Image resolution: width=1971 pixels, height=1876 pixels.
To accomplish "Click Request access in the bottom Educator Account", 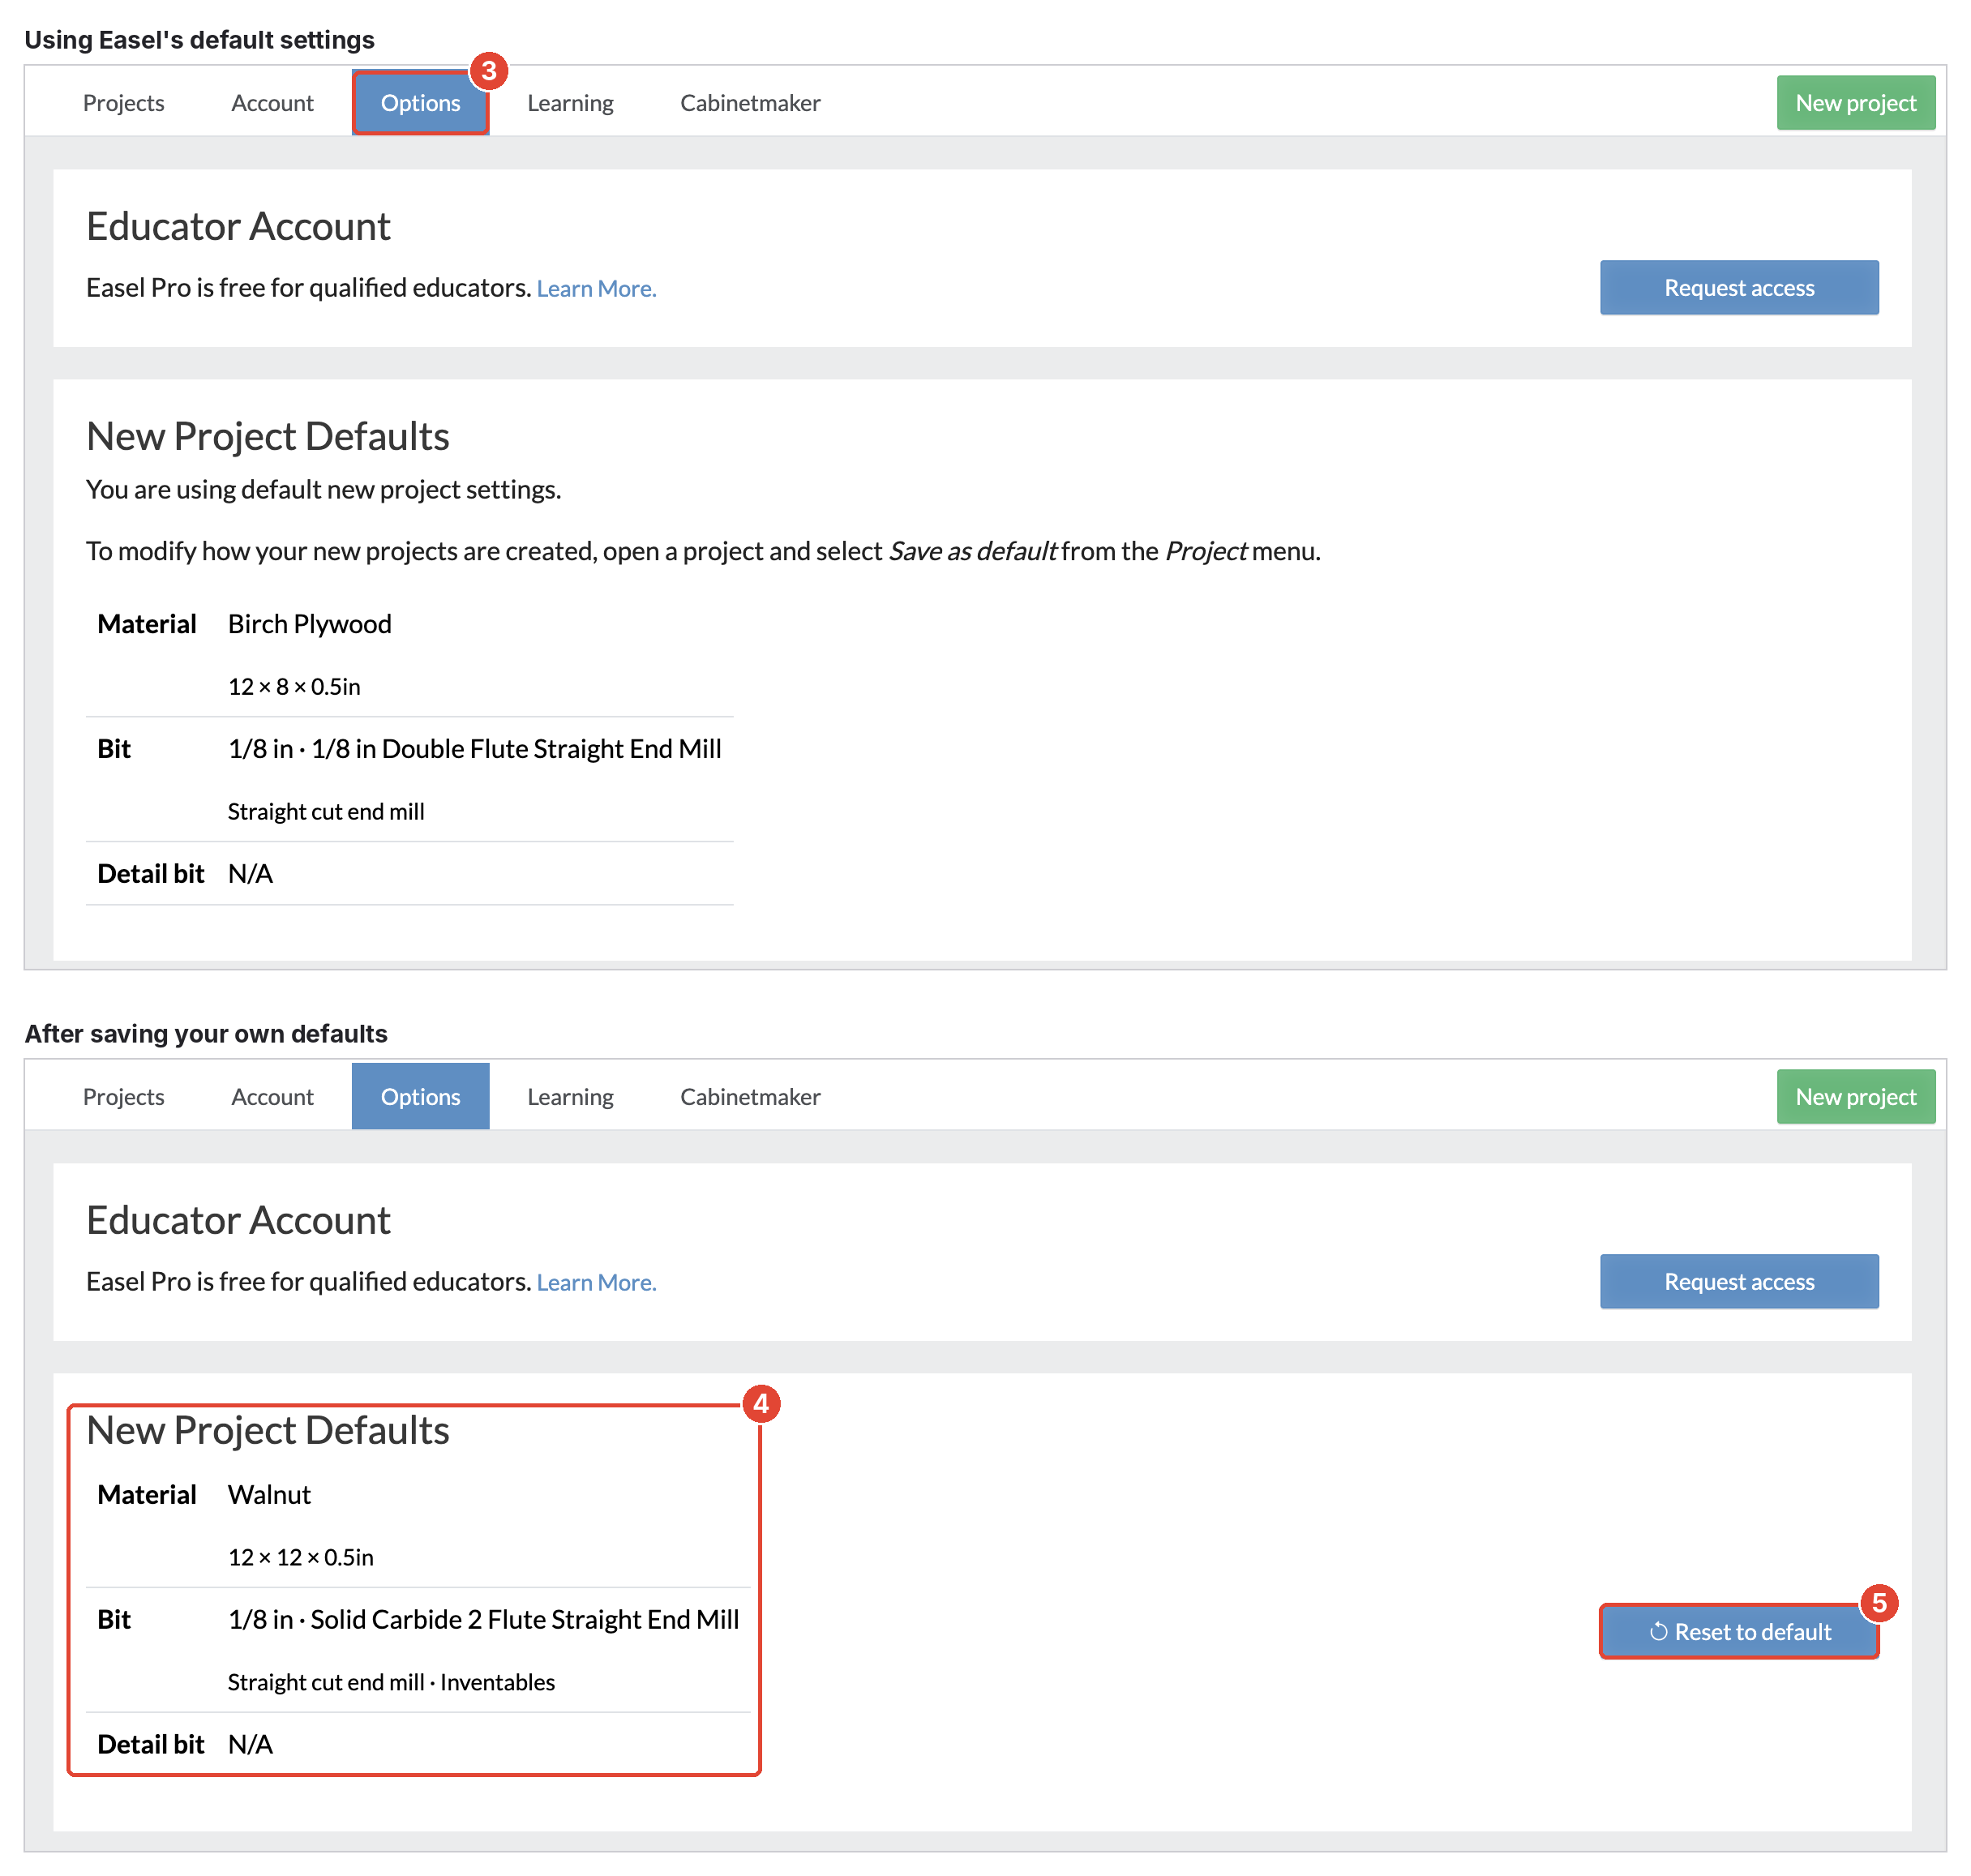I will [1738, 1282].
